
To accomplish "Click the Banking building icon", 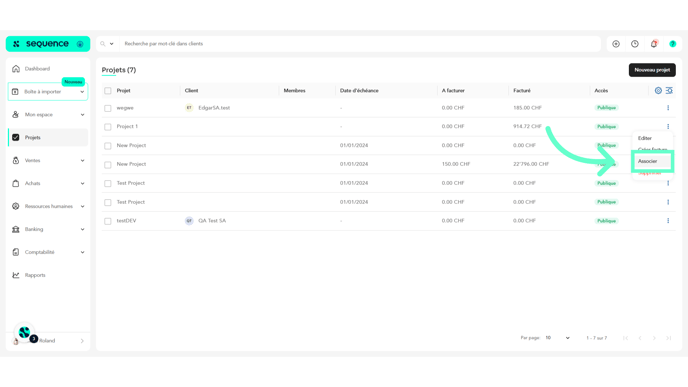I will pyautogui.click(x=16, y=229).
